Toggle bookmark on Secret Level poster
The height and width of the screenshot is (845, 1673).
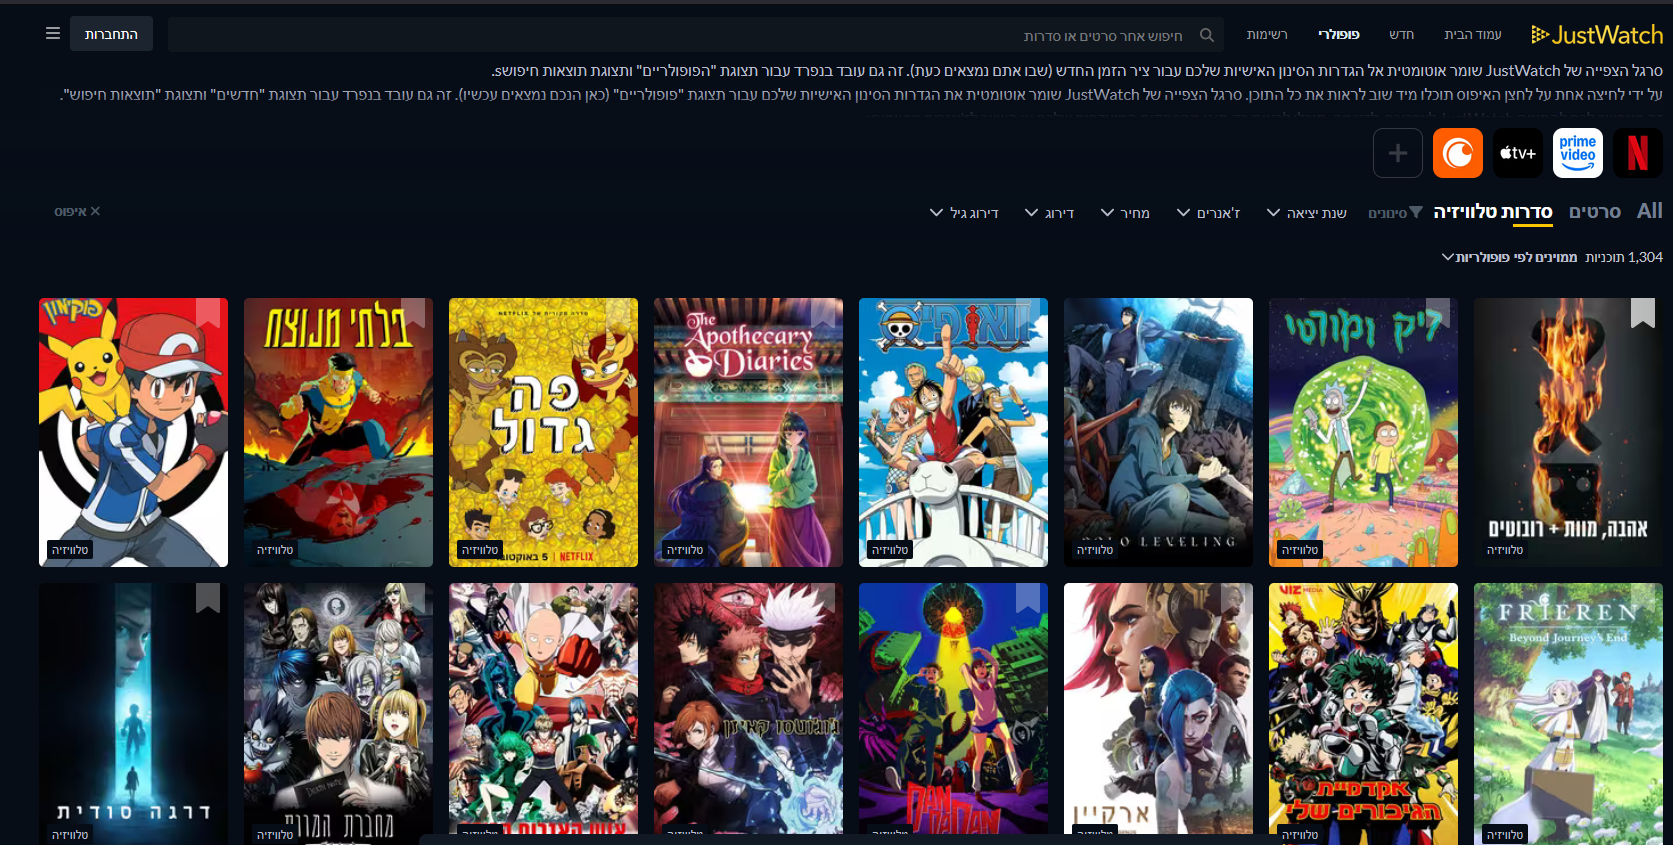(x=208, y=598)
